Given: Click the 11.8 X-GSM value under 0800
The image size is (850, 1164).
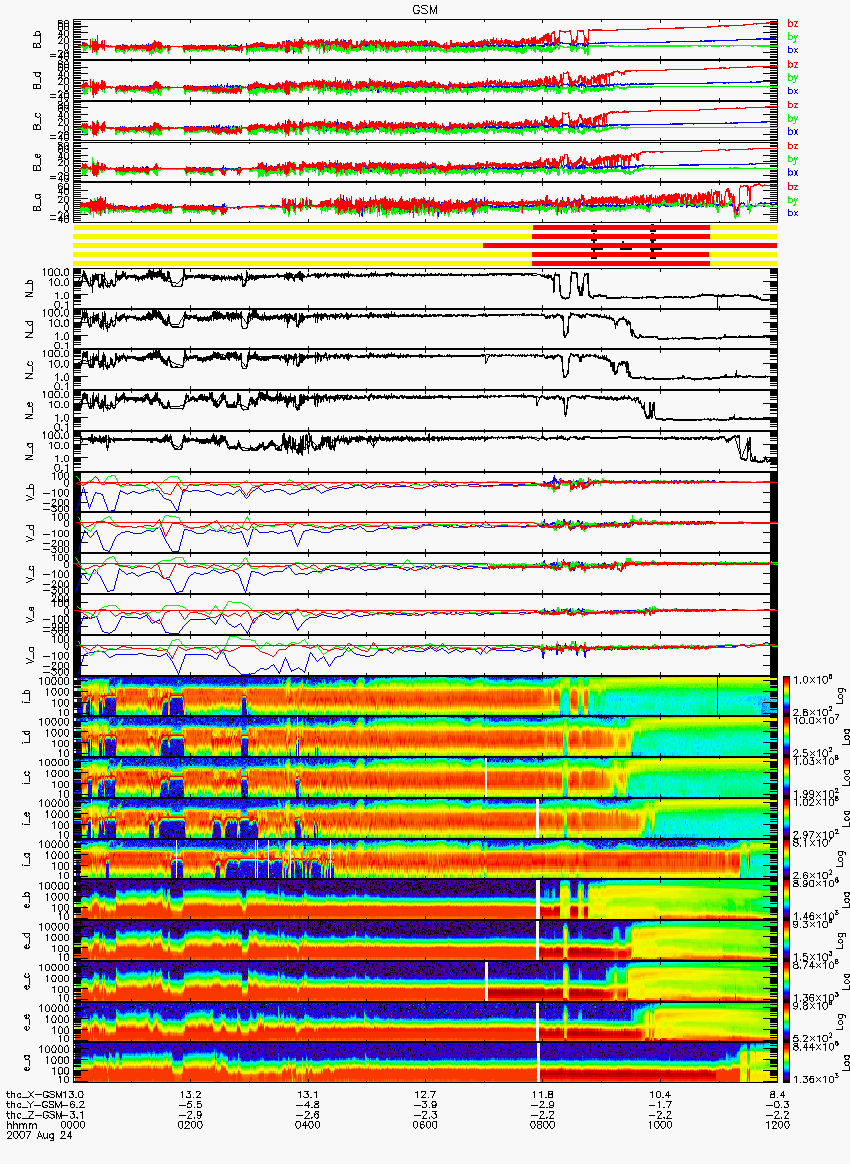Looking at the screenshot, I should (543, 1094).
